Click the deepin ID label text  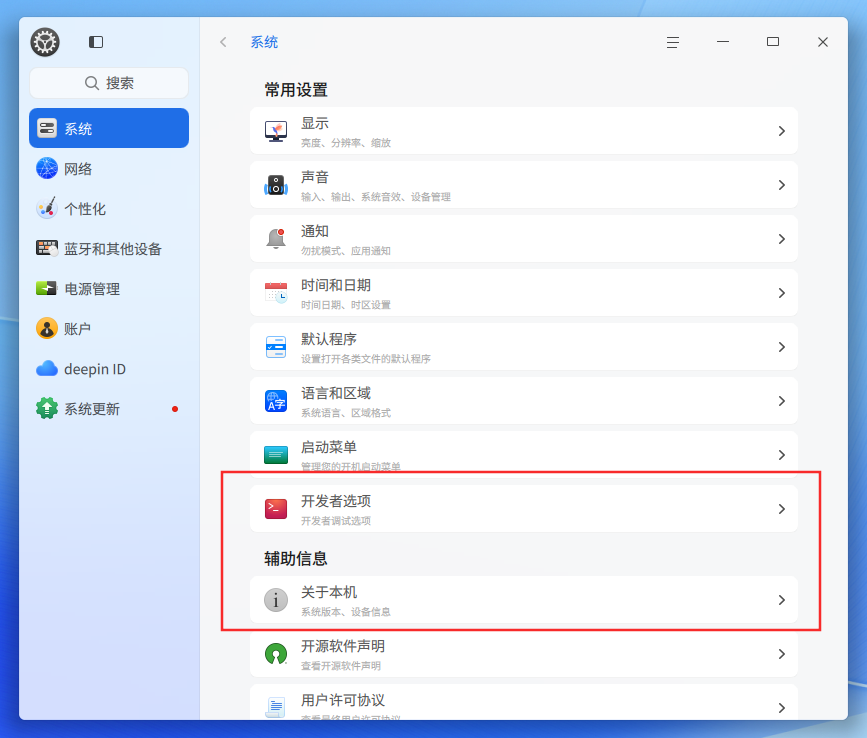click(x=95, y=369)
